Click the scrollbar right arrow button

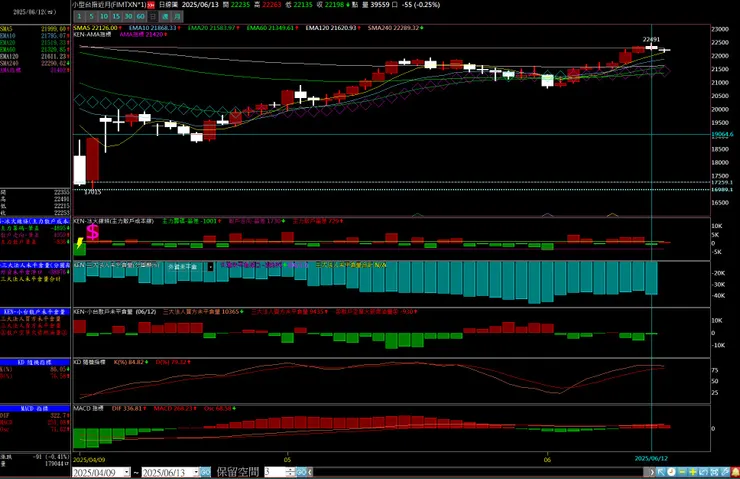point(651,472)
